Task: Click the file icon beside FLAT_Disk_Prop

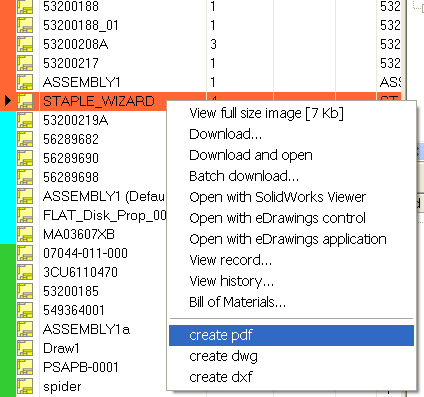Action: click(x=25, y=215)
